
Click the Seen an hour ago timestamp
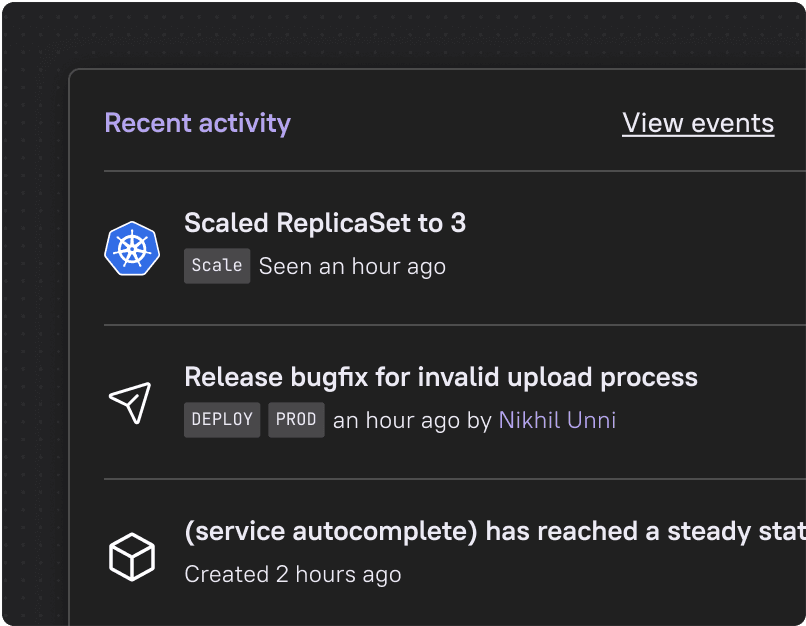pyautogui.click(x=352, y=266)
